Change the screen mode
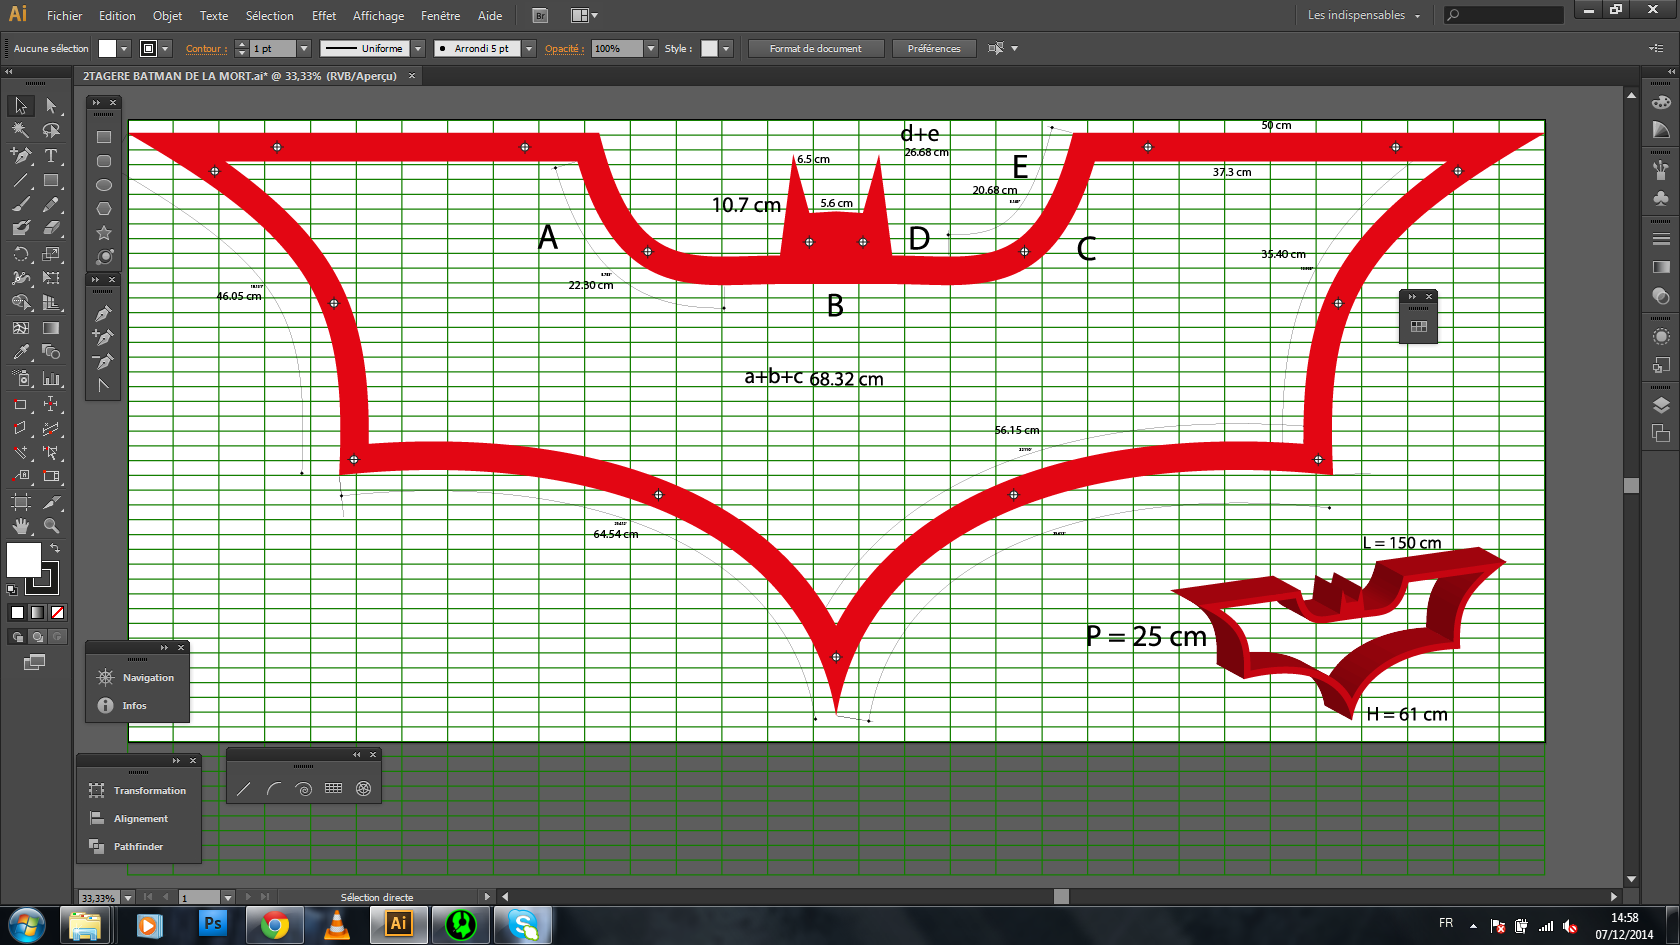The width and height of the screenshot is (1680, 945). click(x=34, y=662)
